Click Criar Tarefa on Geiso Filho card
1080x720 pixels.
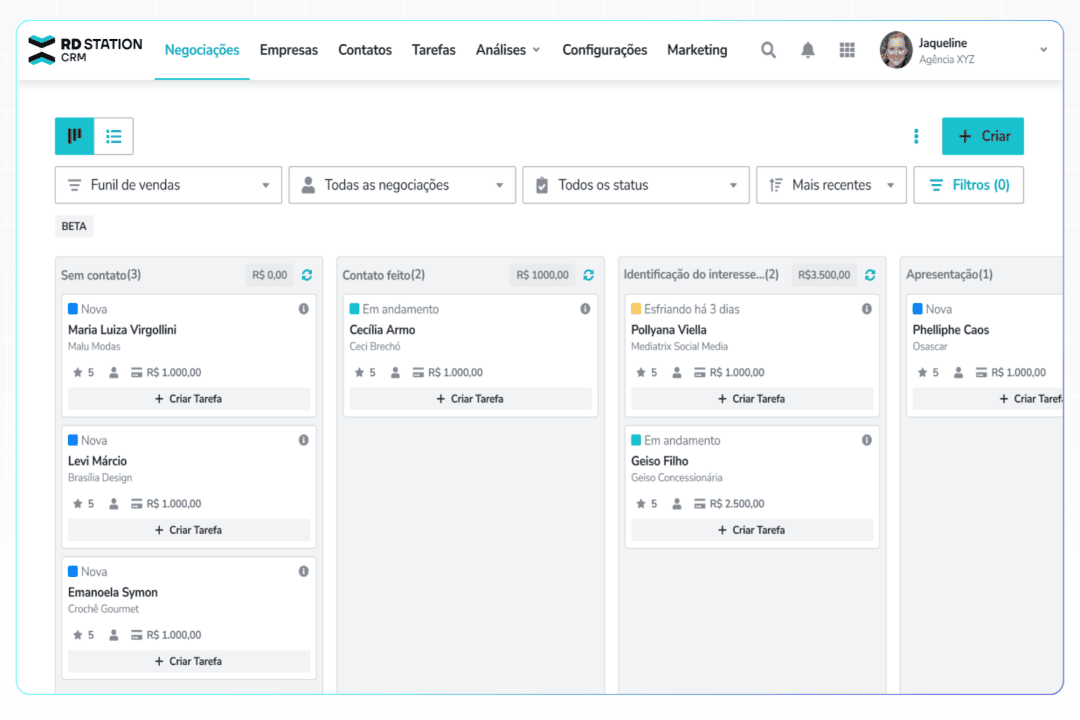point(752,529)
